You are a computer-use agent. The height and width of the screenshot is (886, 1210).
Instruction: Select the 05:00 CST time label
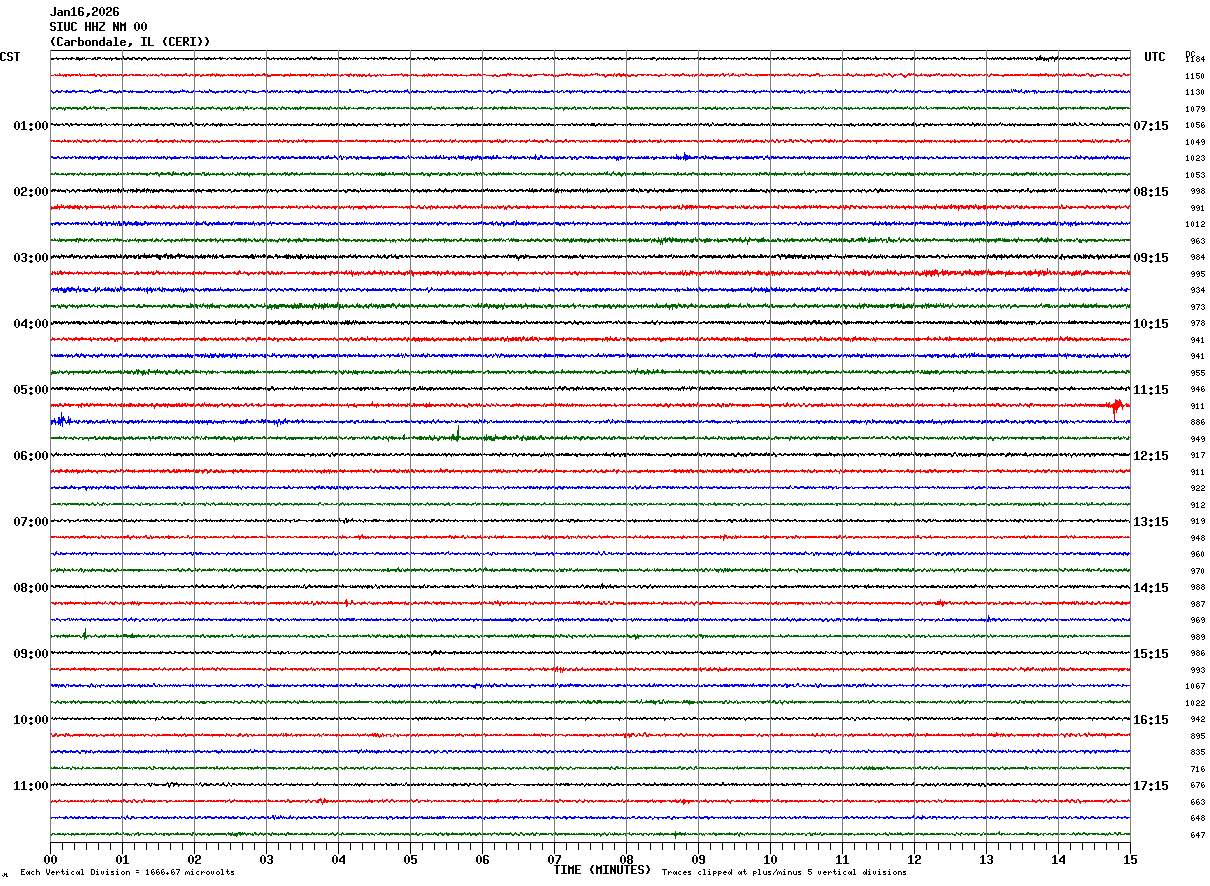tap(31, 390)
